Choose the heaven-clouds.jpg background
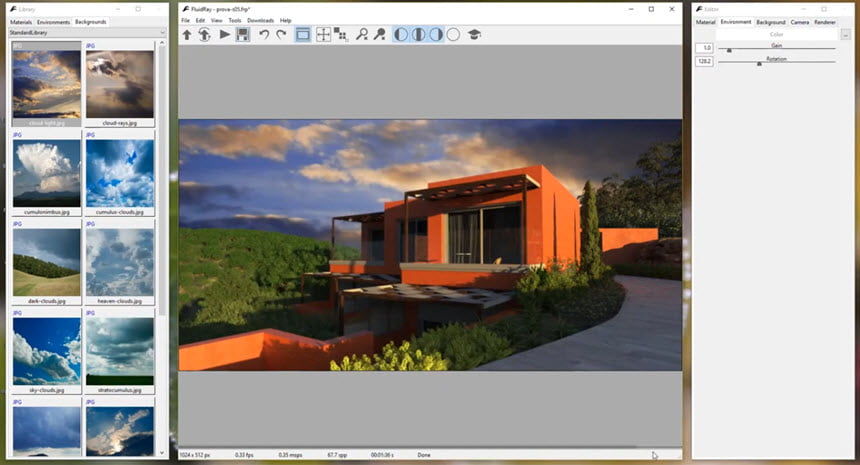The width and height of the screenshot is (860, 465). (x=120, y=263)
